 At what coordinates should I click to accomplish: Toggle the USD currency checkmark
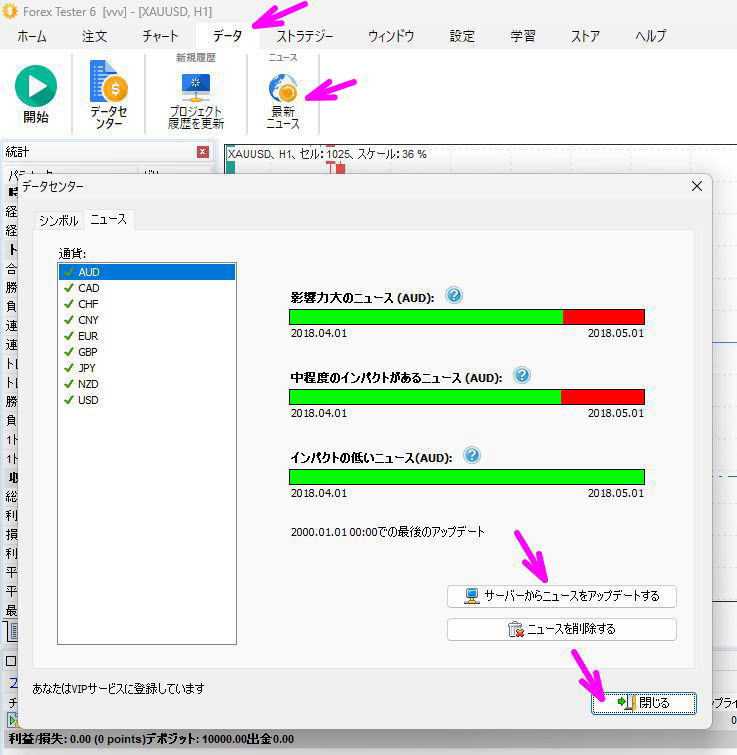(69, 400)
